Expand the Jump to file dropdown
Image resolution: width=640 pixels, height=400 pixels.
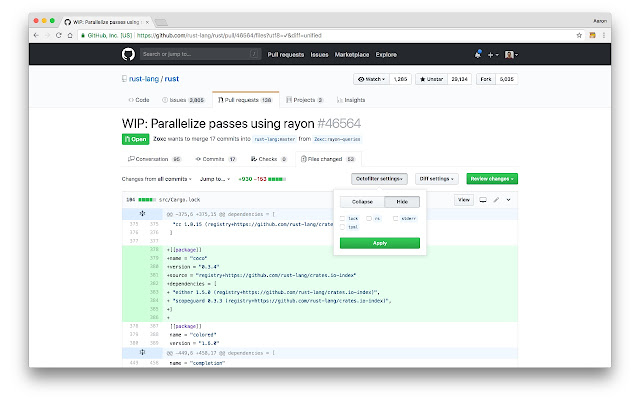(215, 179)
